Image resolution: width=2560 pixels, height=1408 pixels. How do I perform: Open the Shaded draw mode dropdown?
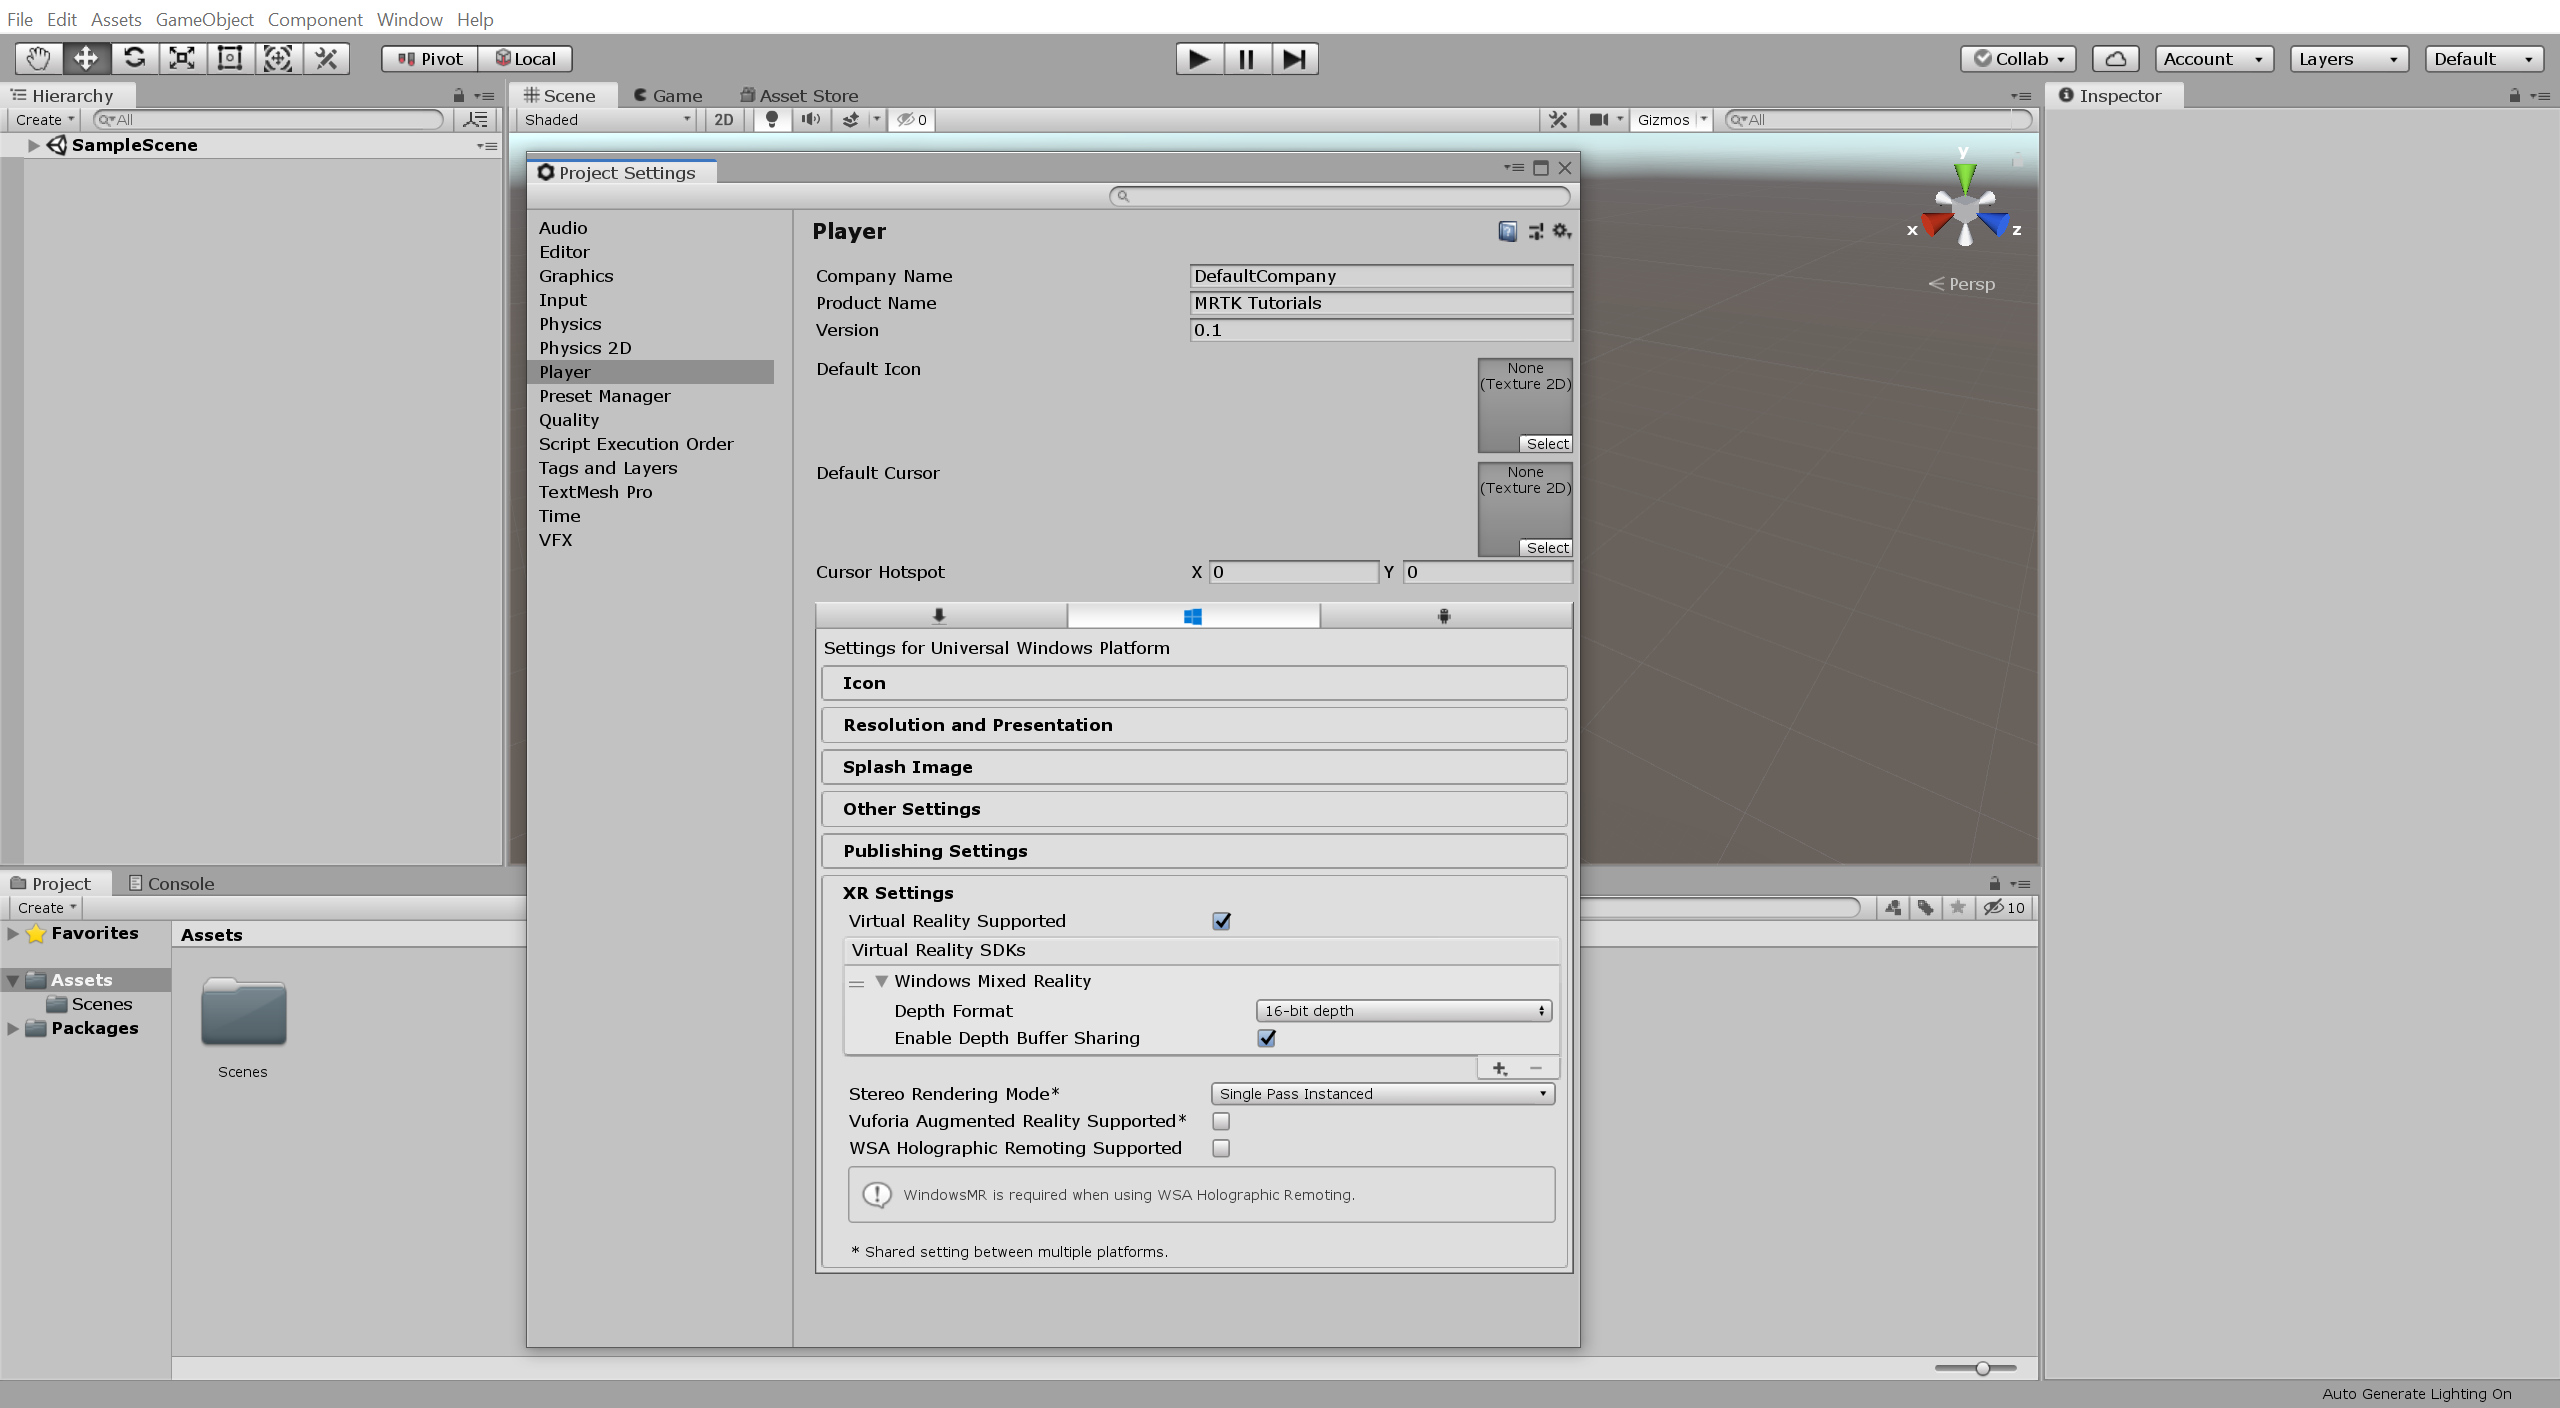(x=607, y=120)
